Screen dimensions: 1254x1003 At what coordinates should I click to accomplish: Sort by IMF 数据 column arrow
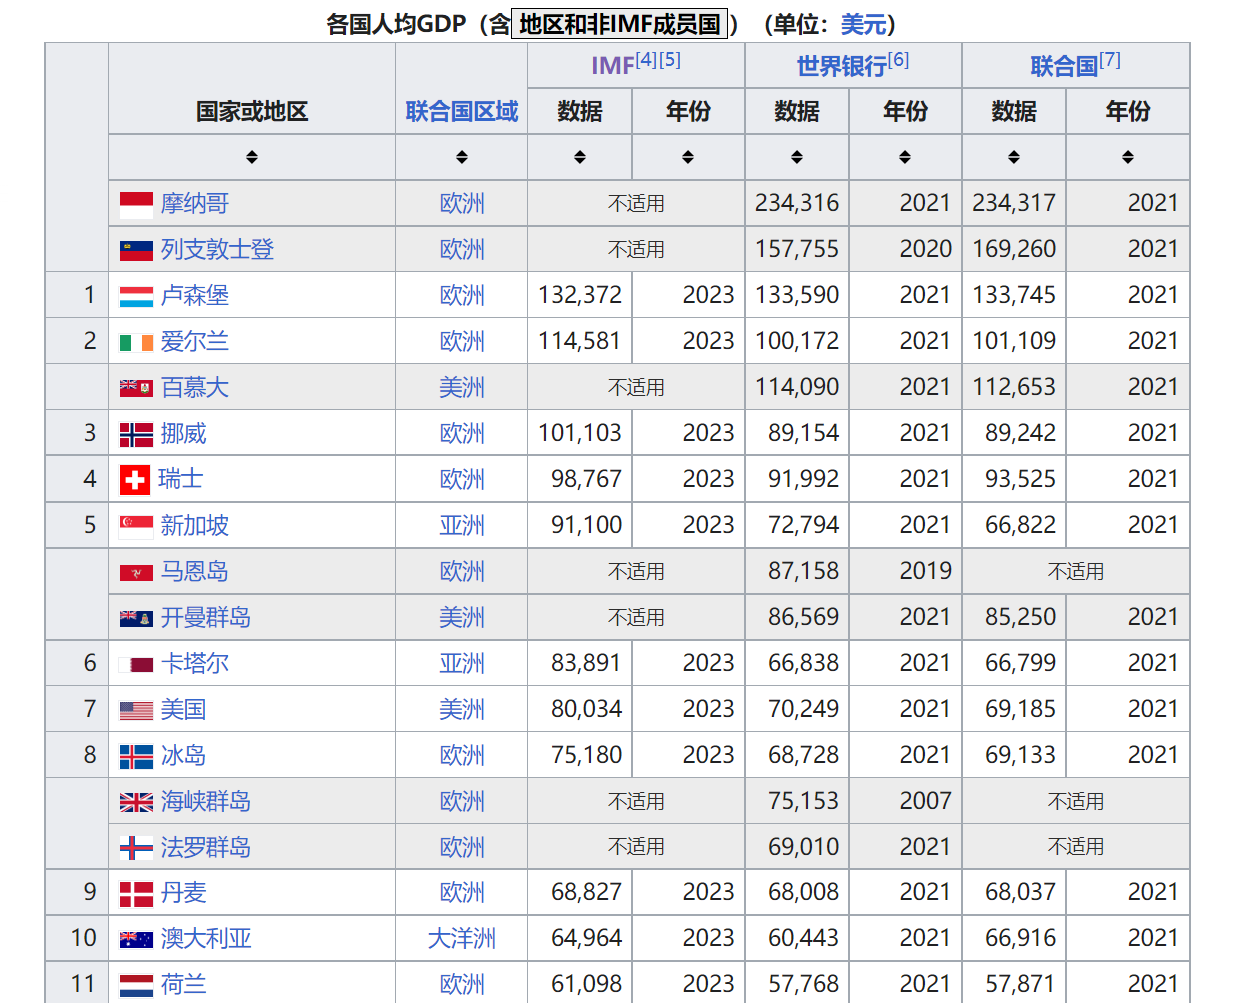coord(580,157)
